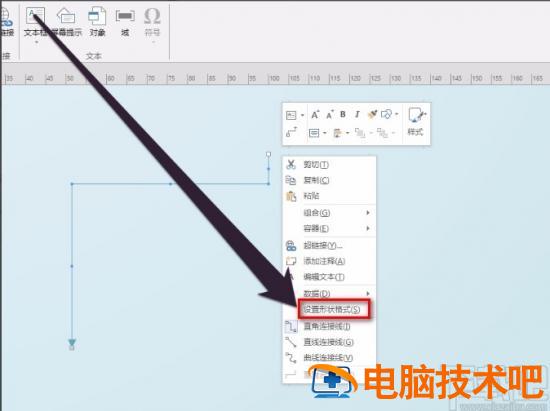The height and width of the screenshot is (411, 550).
Task: Click the link icon beside 超链接
Action: [x=291, y=245]
